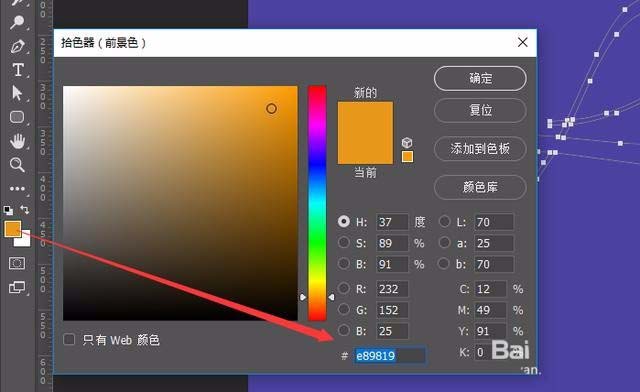The height and width of the screenshot is (392, 640).
Task: Click the rainbow hue slider bar
Action: 317,203
